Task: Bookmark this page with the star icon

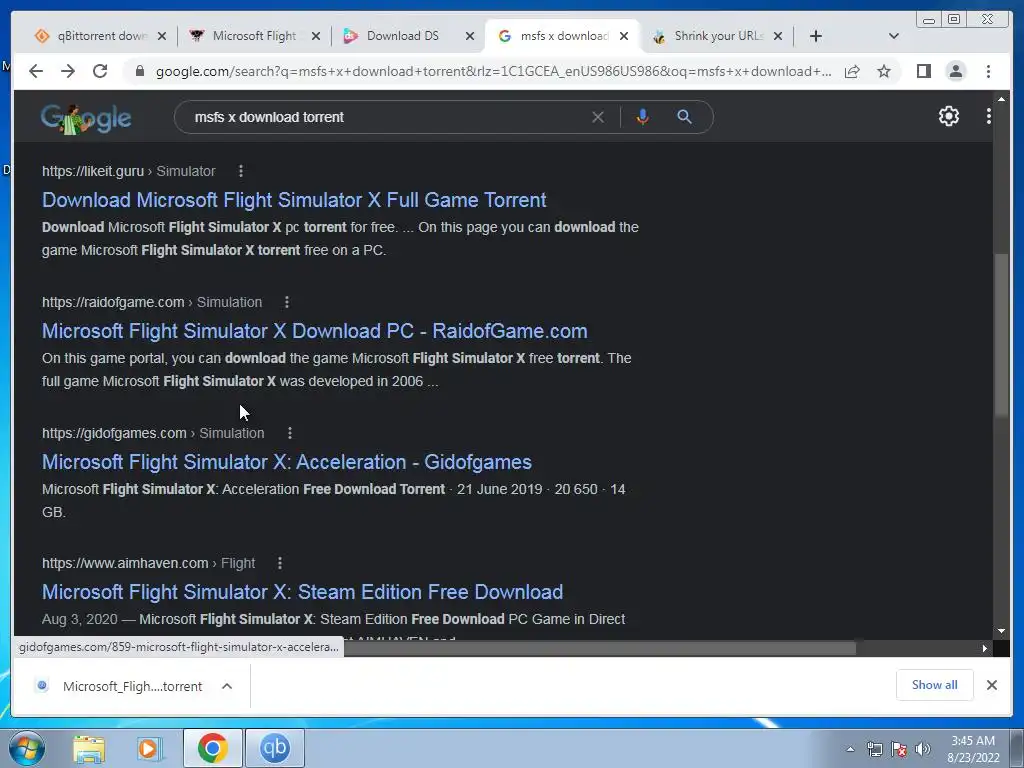Action: coord(884,71)
